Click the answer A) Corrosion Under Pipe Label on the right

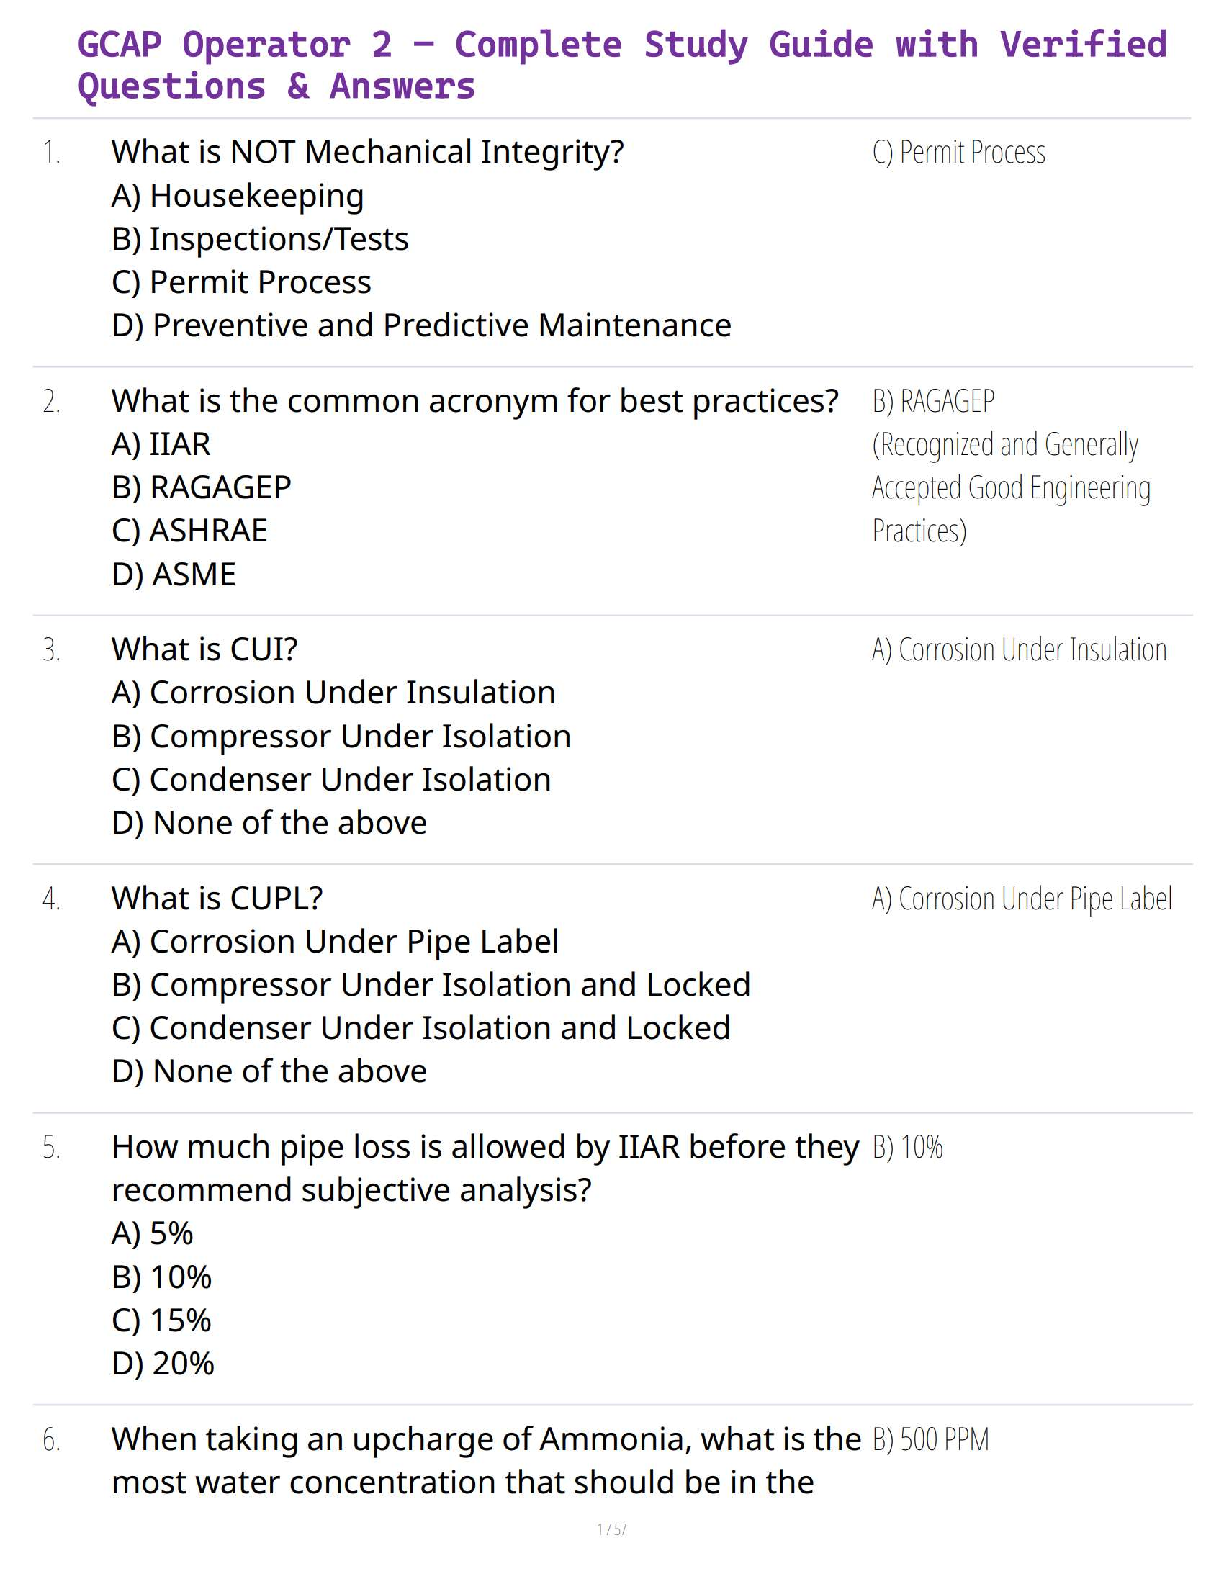coord(1021,900)
